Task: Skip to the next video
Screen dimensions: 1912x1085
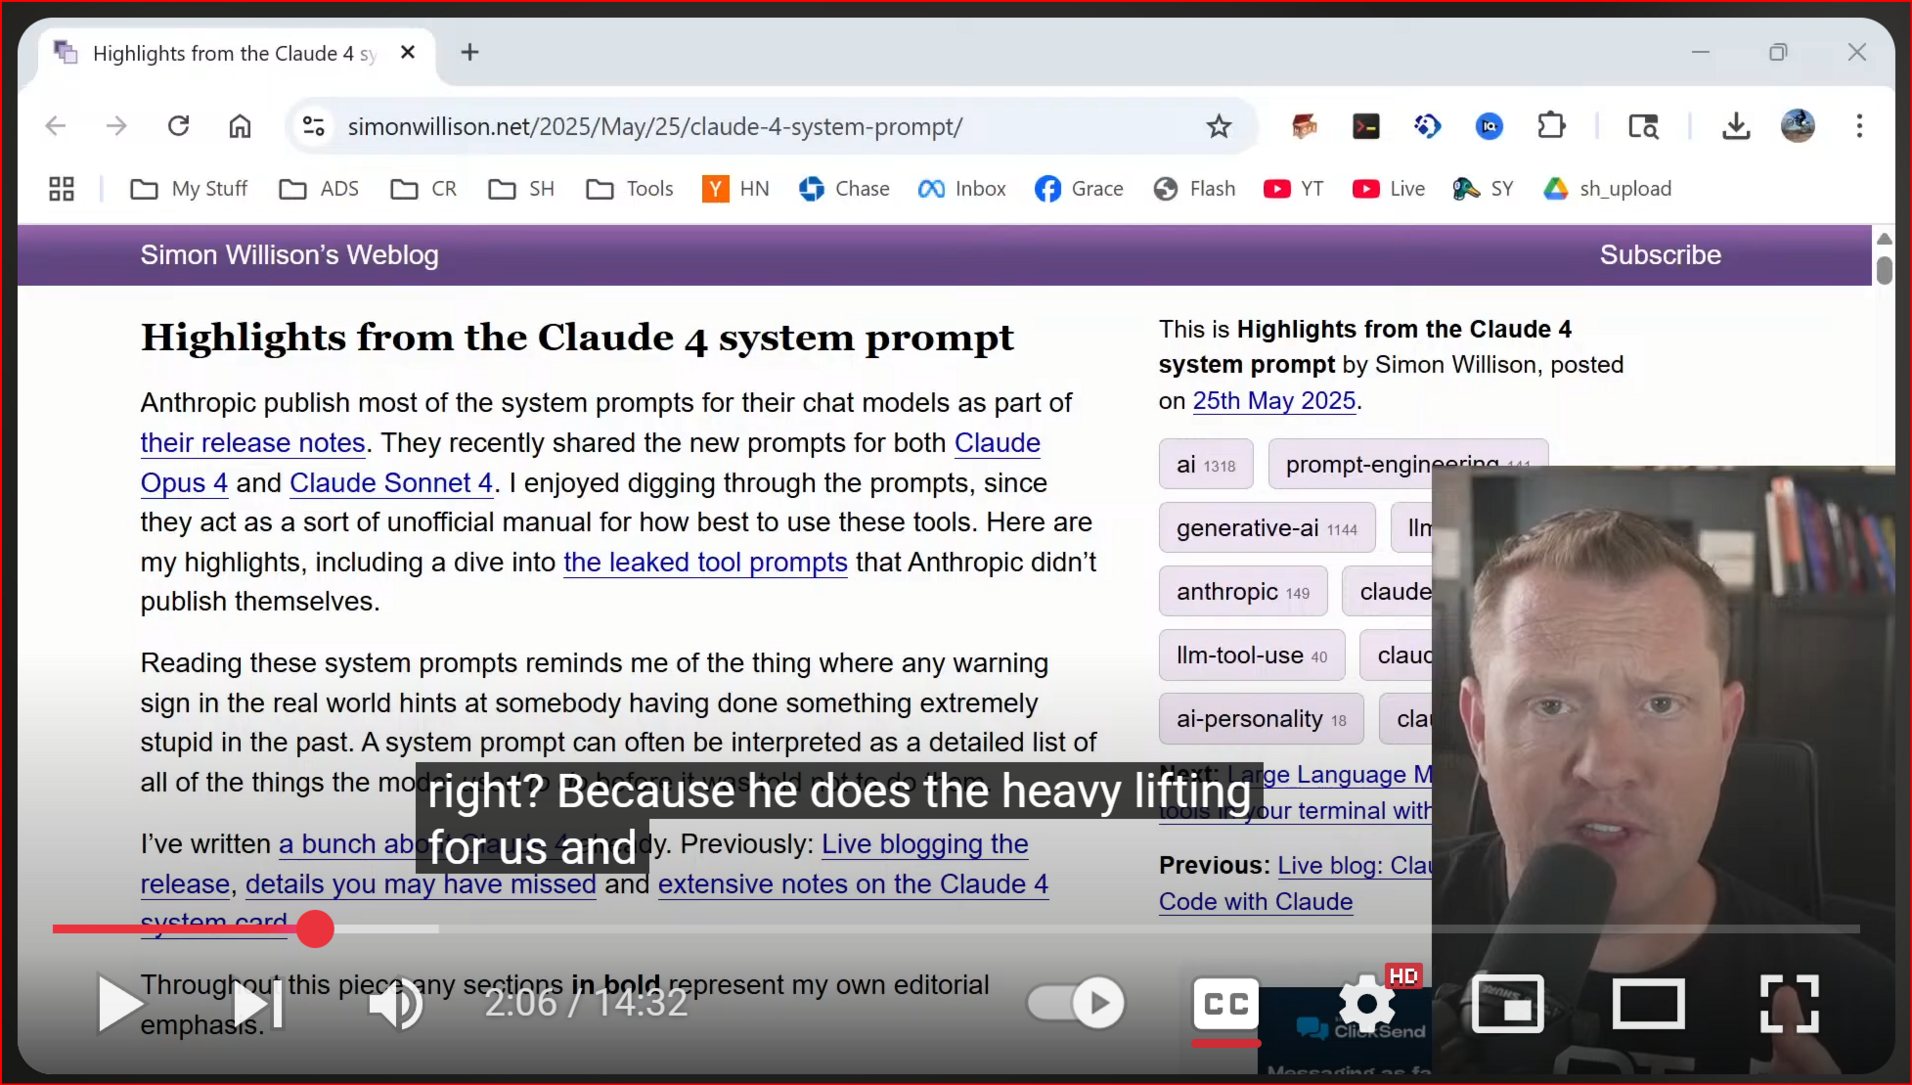Action: (x=258, y=1003)
